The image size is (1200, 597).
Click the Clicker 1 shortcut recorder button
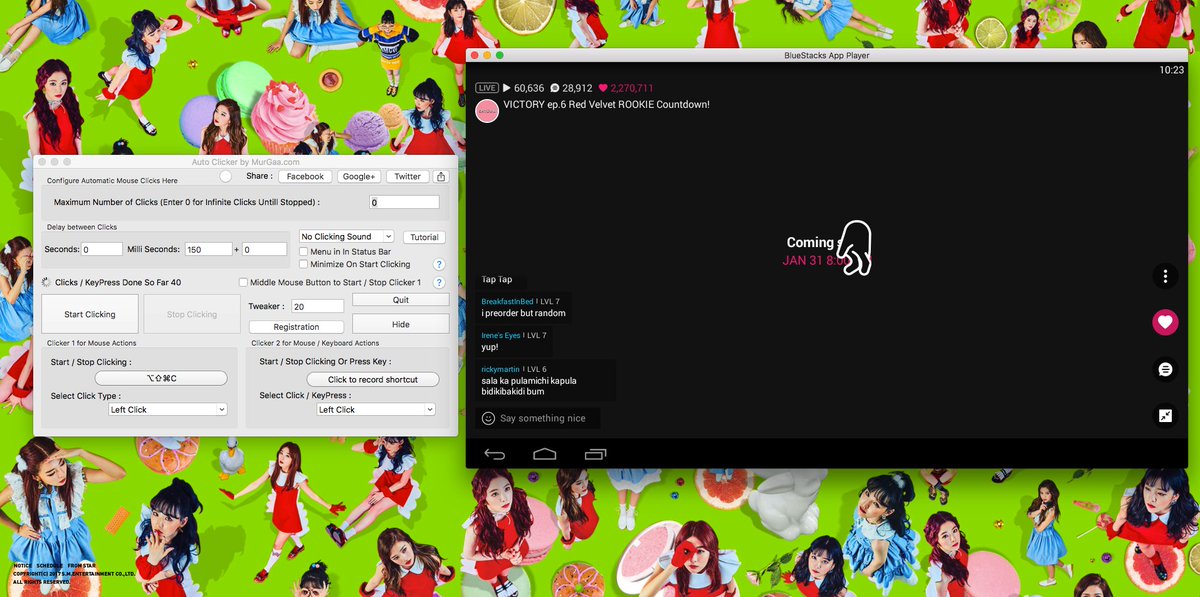[x=161, y=378]
